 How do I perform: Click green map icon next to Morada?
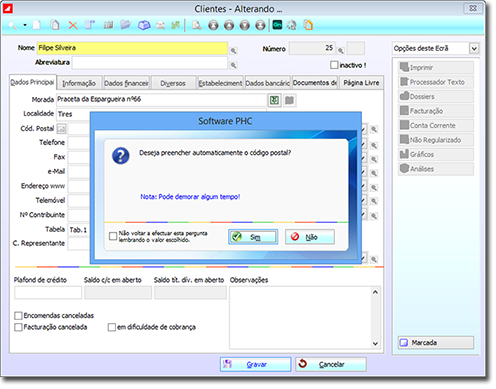[274, 100]
